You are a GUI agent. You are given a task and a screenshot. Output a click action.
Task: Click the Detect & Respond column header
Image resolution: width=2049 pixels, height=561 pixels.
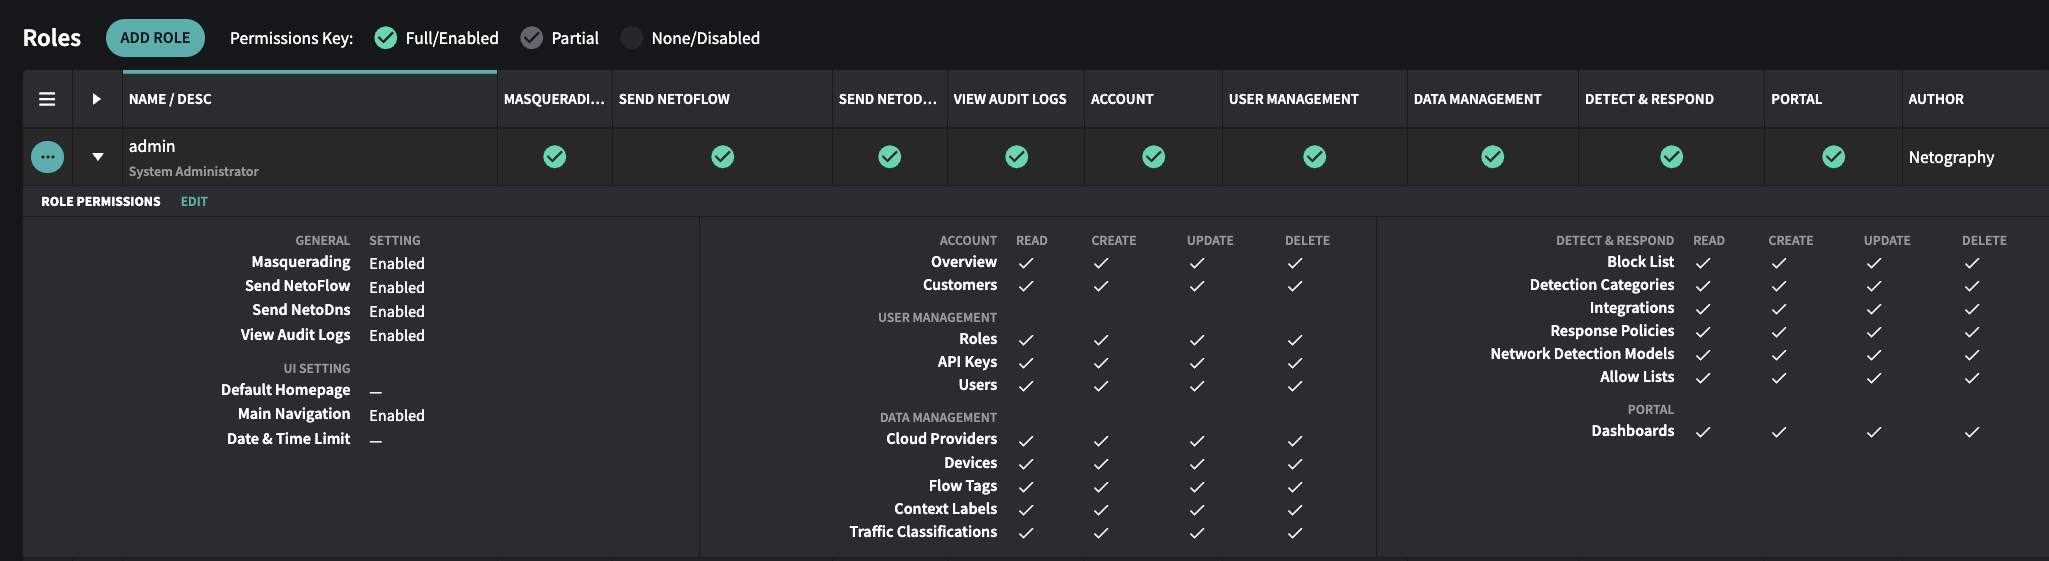click(1649, 99)
